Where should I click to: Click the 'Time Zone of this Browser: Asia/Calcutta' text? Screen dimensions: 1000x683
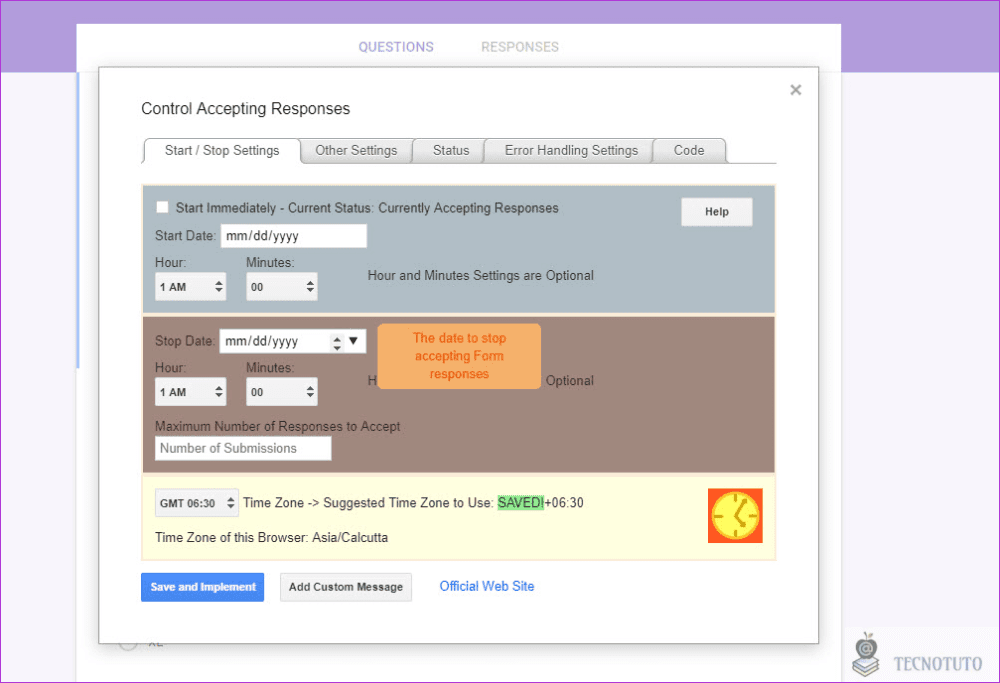coord(271,538)
